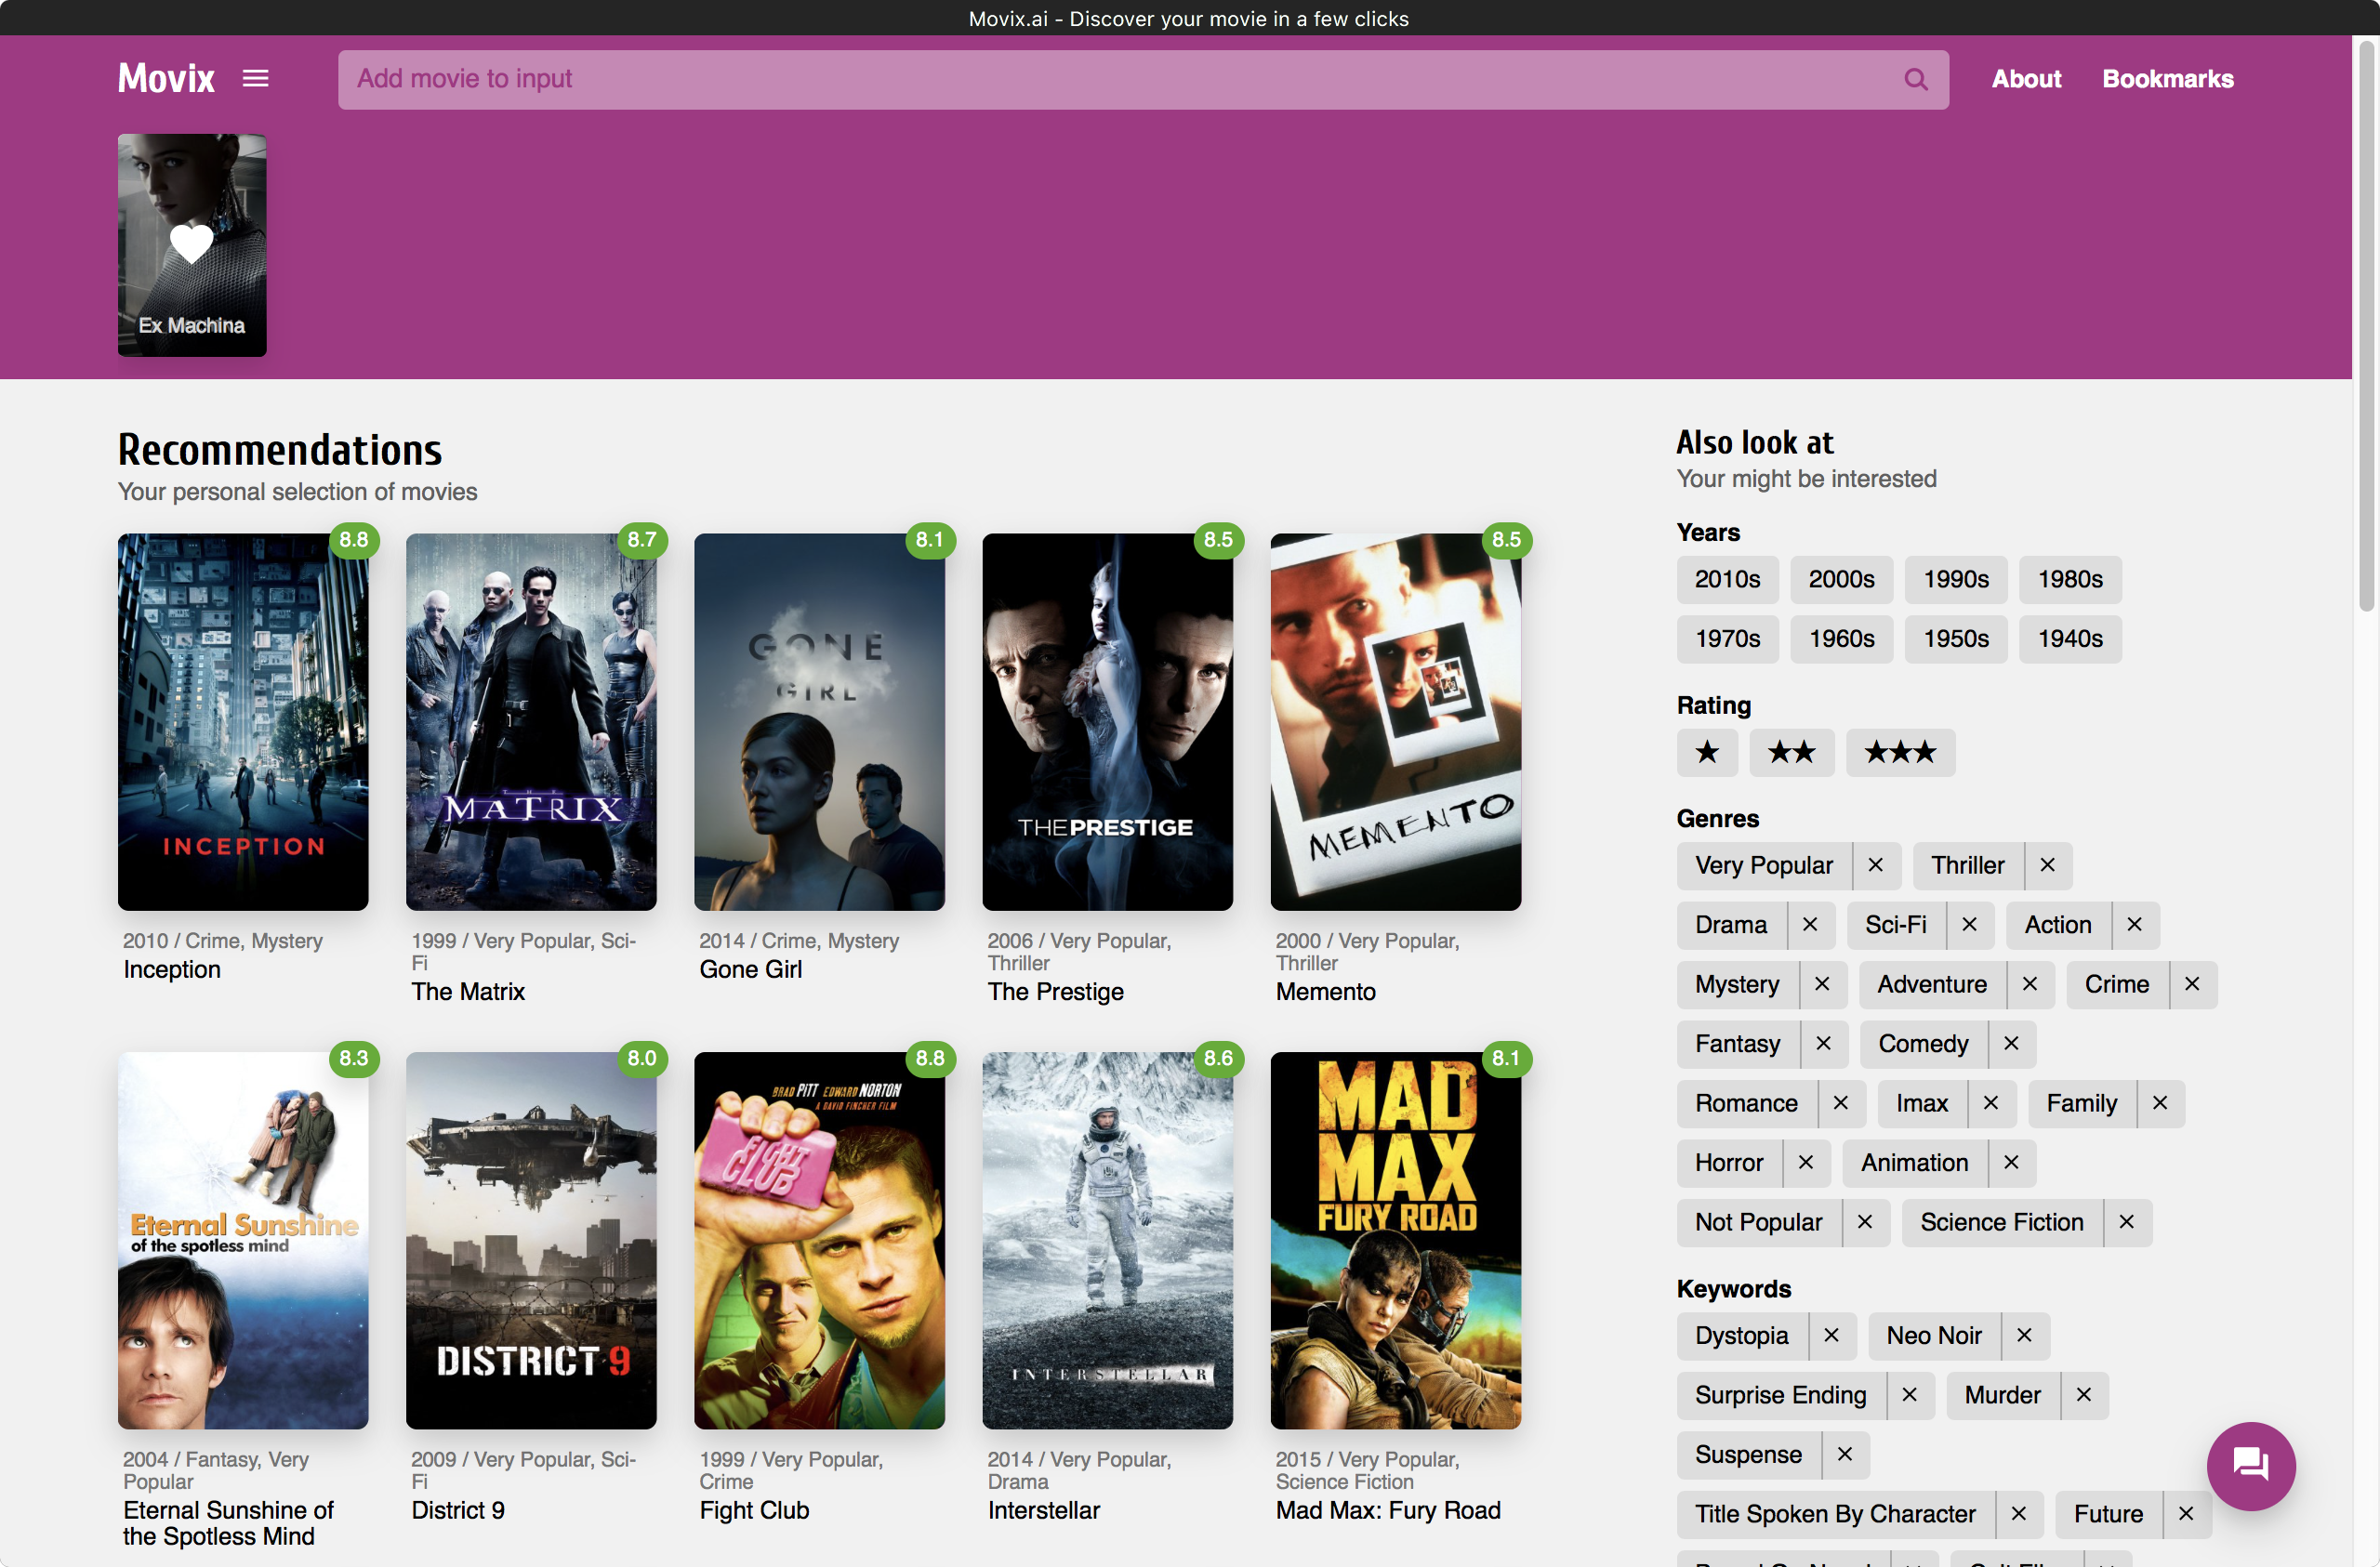
Task: Select the three-star rating filter
Action: 1899,753
